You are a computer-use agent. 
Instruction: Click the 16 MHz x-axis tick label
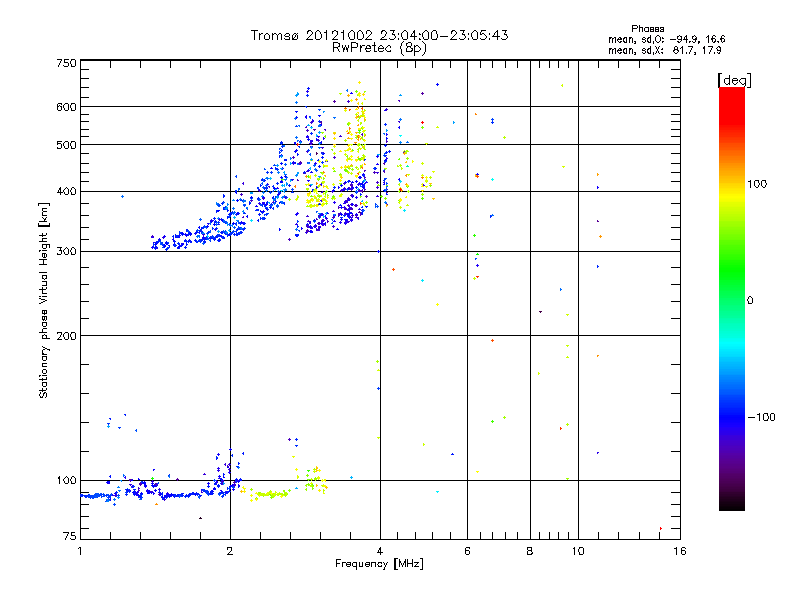pyautogui.click(x=680, y=551)
